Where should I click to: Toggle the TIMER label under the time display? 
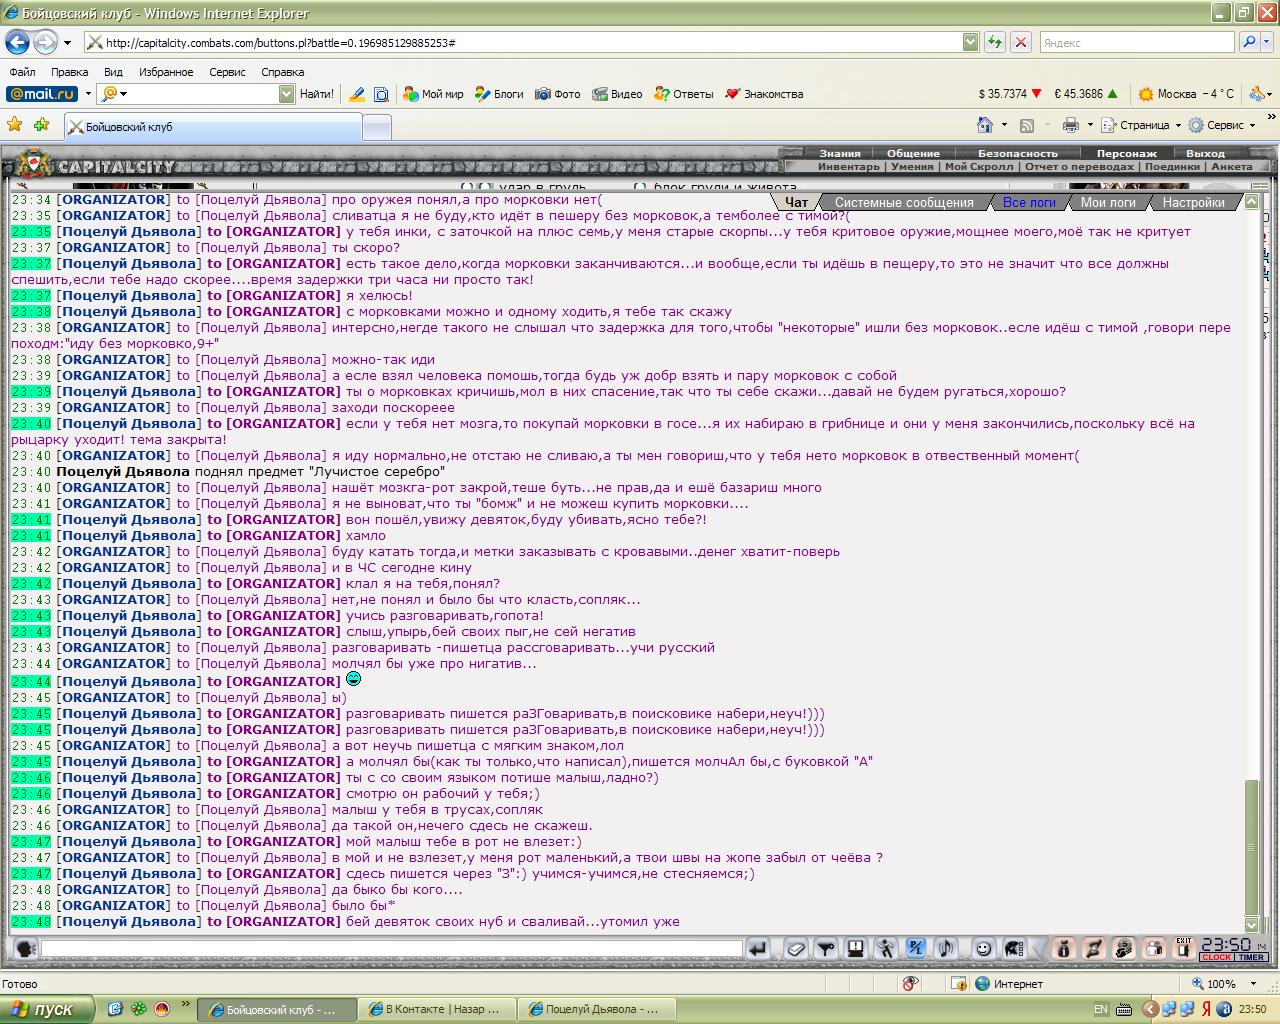tap(1252, 957)
